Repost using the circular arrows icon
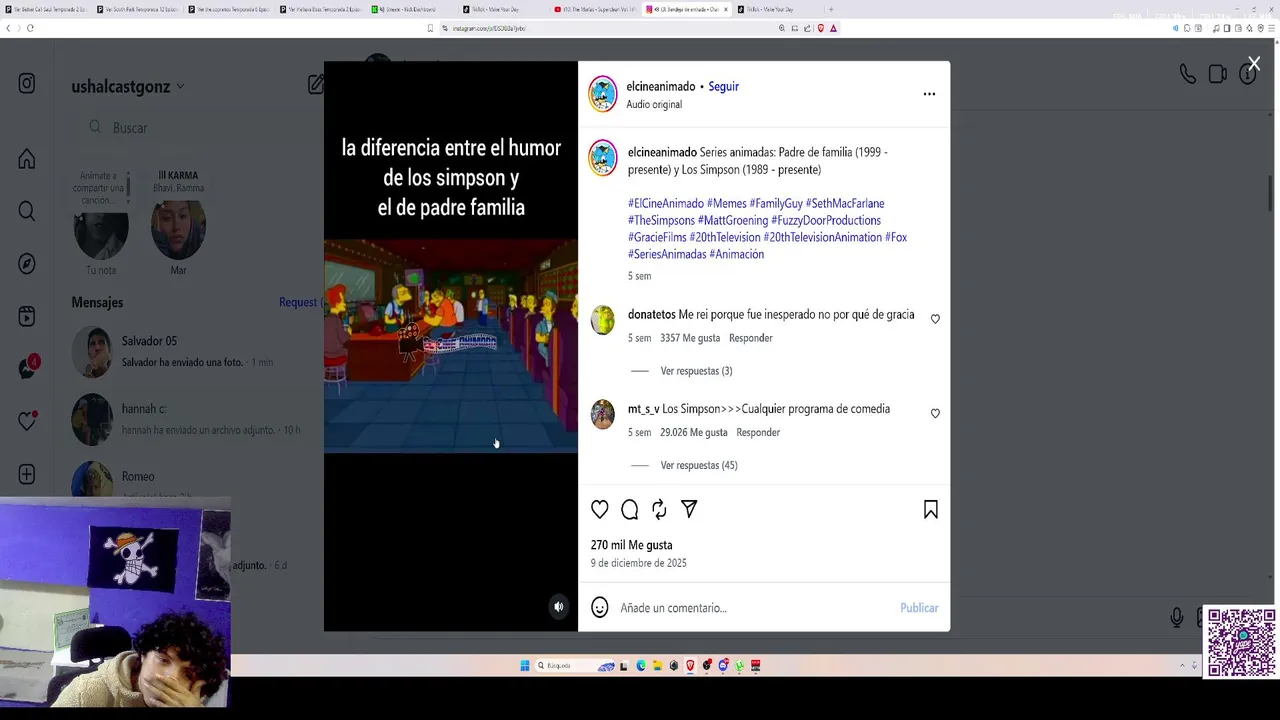Screen dimensions: 1280x720 659,510
